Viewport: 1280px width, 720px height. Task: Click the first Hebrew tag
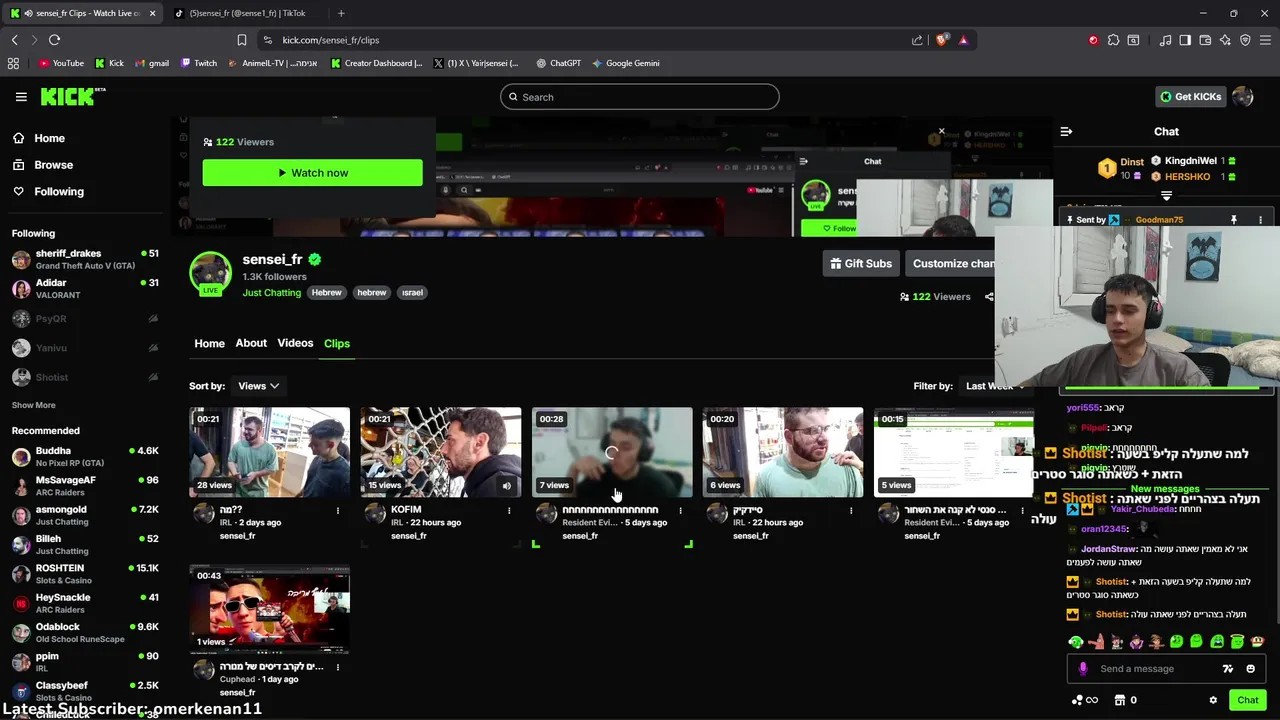coord(326,293)
